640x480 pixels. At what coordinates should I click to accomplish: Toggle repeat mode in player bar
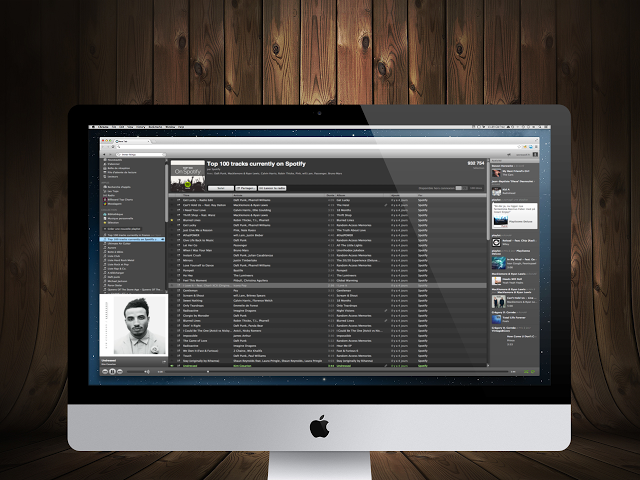tap(533, 372)
